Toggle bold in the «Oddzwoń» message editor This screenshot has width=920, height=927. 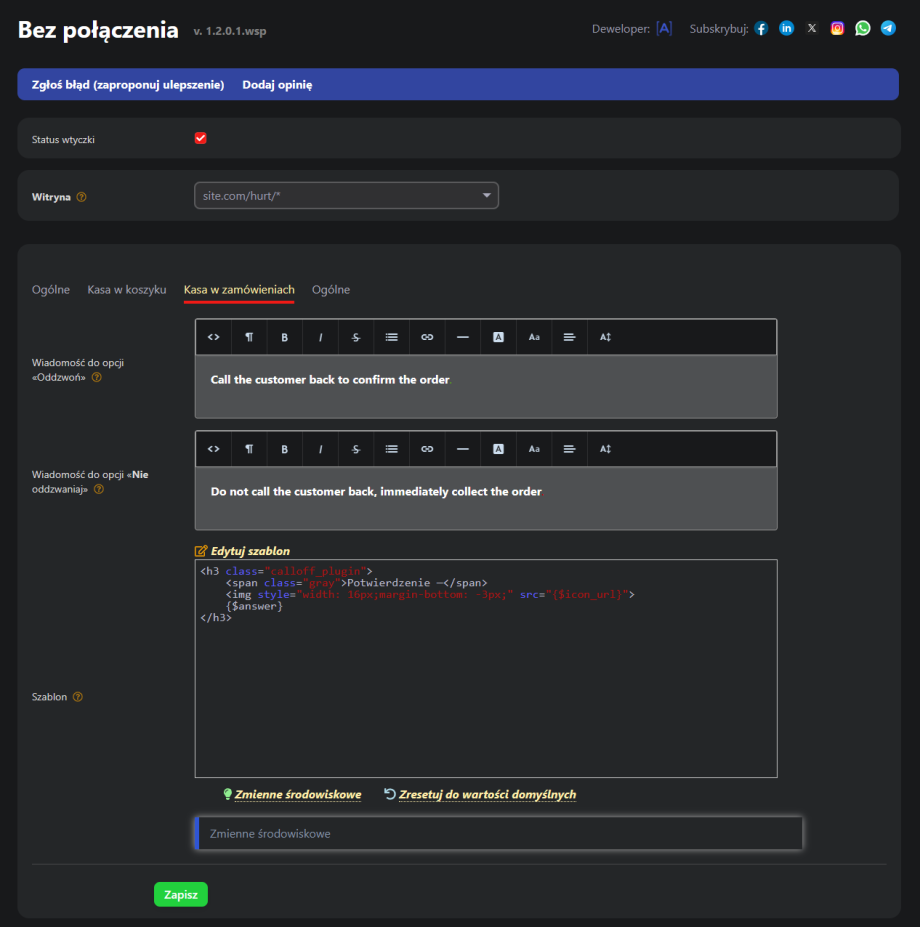(x=285, y=337)
